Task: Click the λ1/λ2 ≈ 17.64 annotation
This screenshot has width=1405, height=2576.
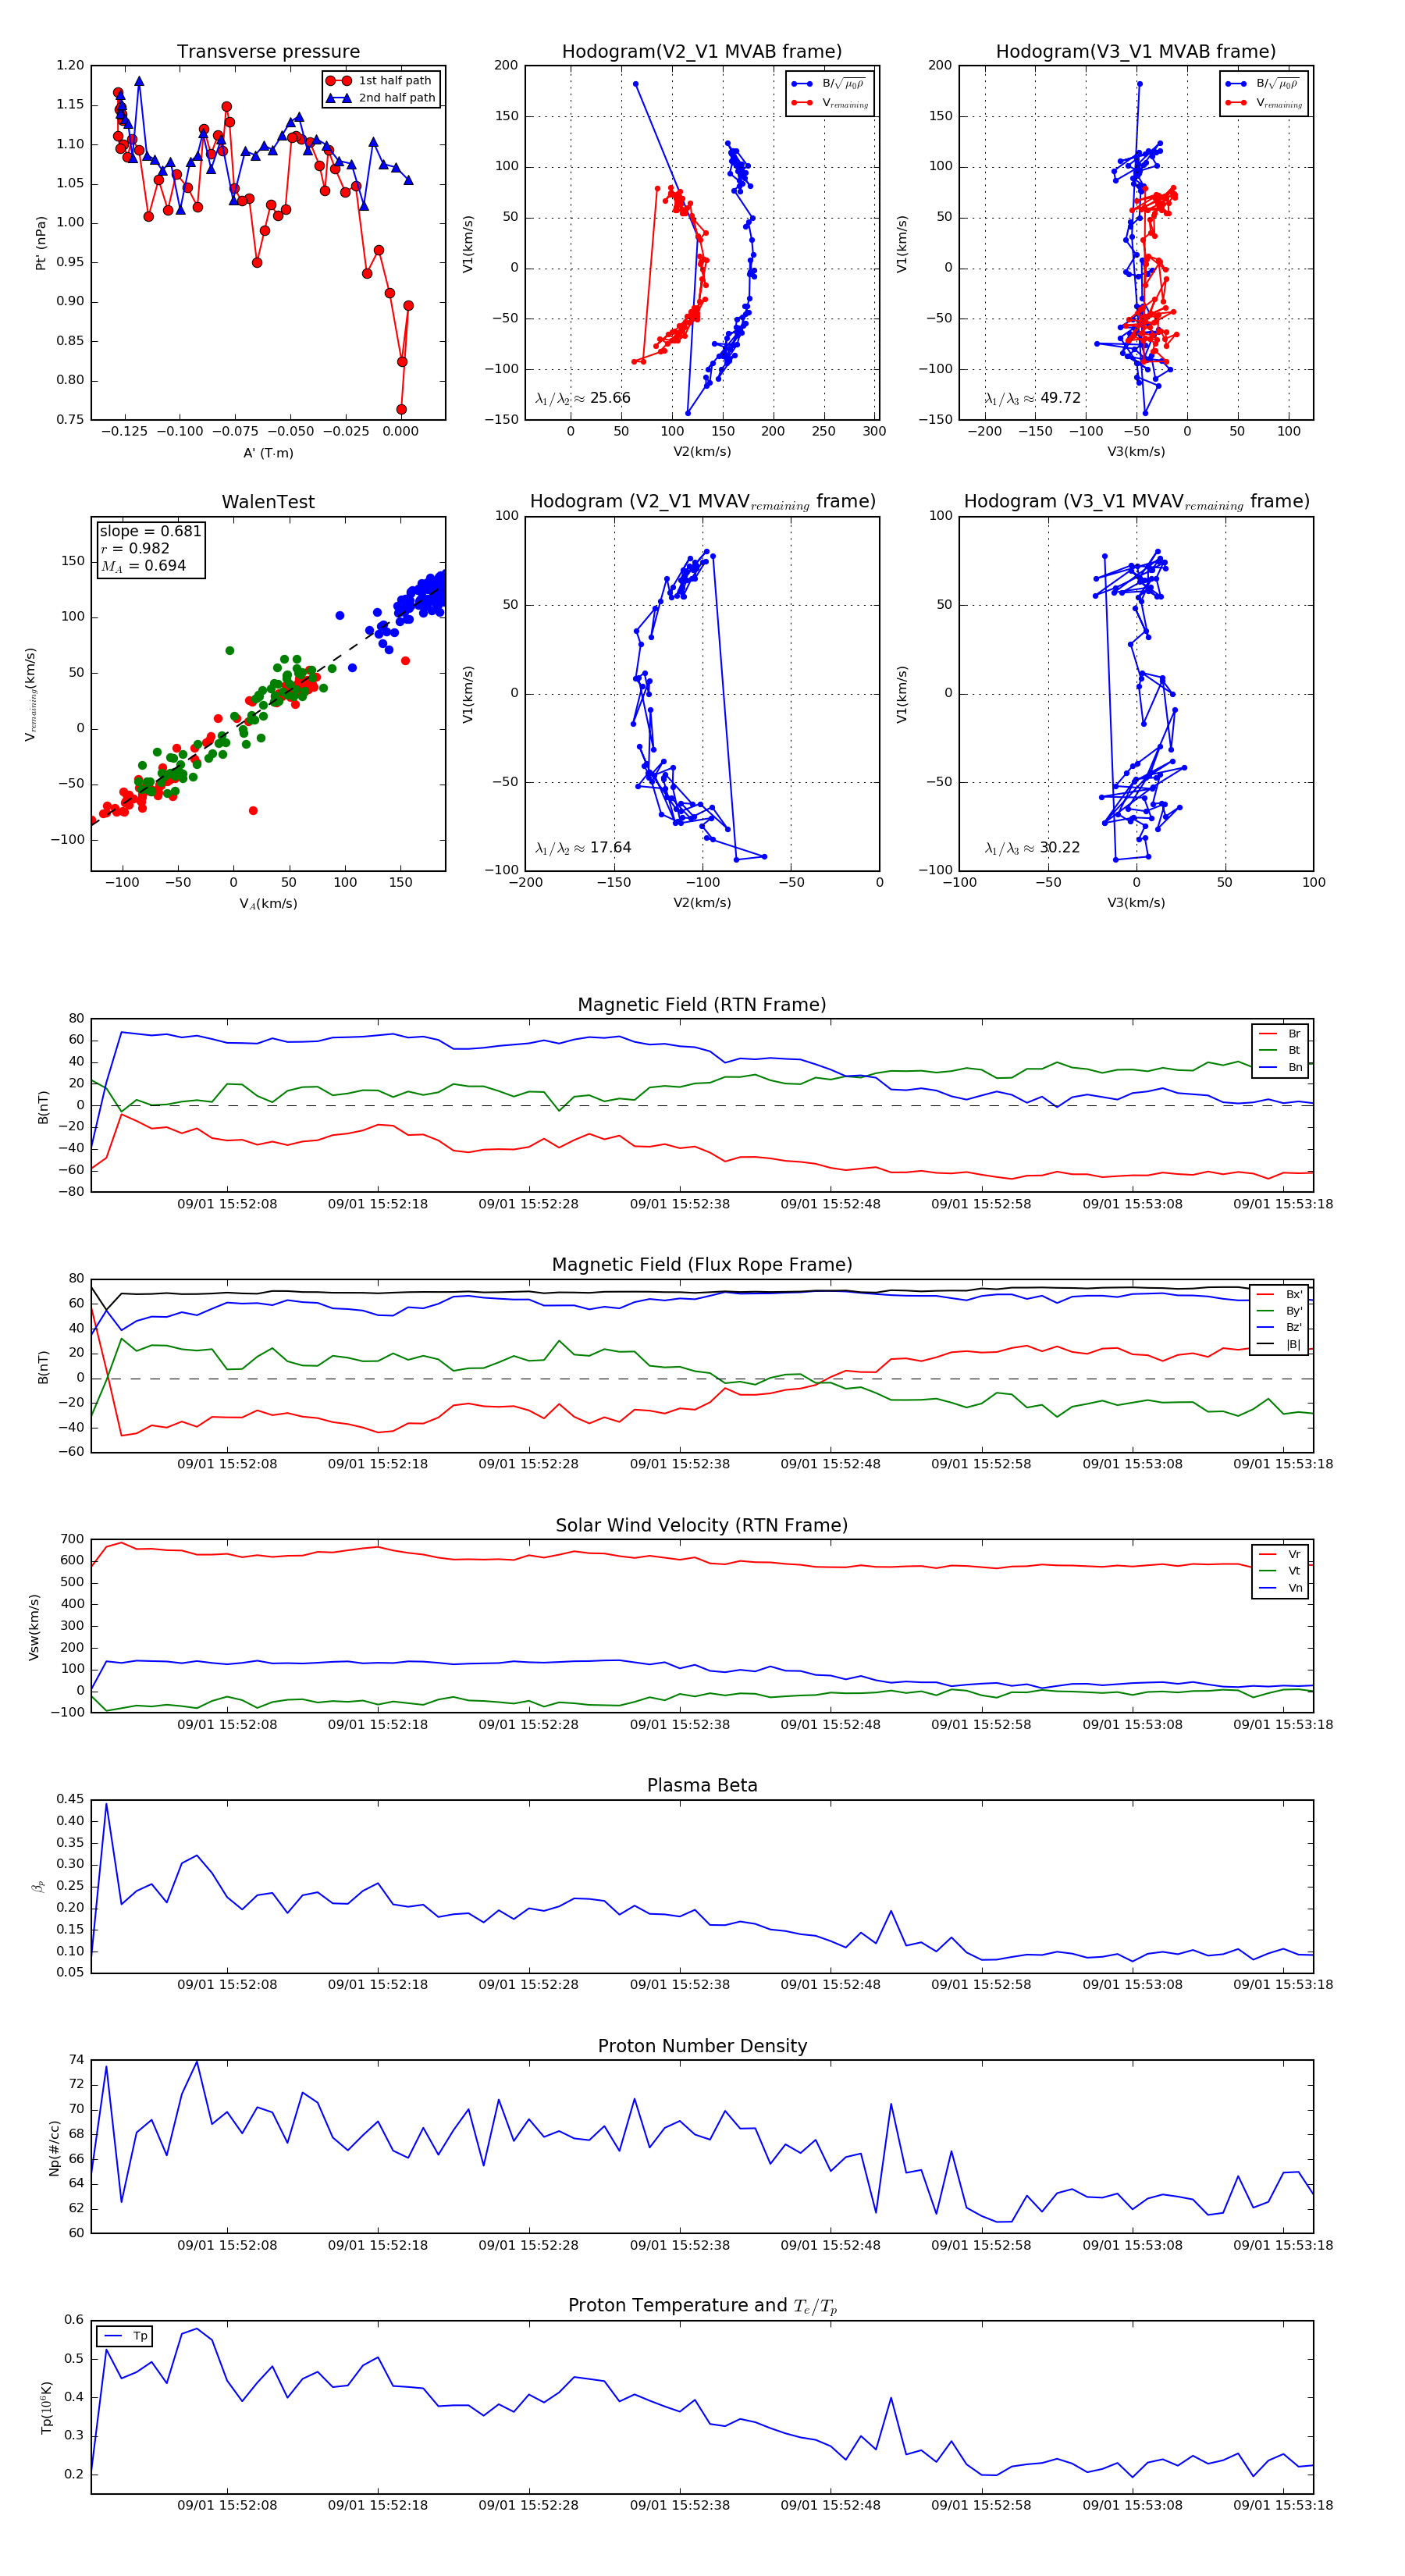Action: tap(583, 848)
